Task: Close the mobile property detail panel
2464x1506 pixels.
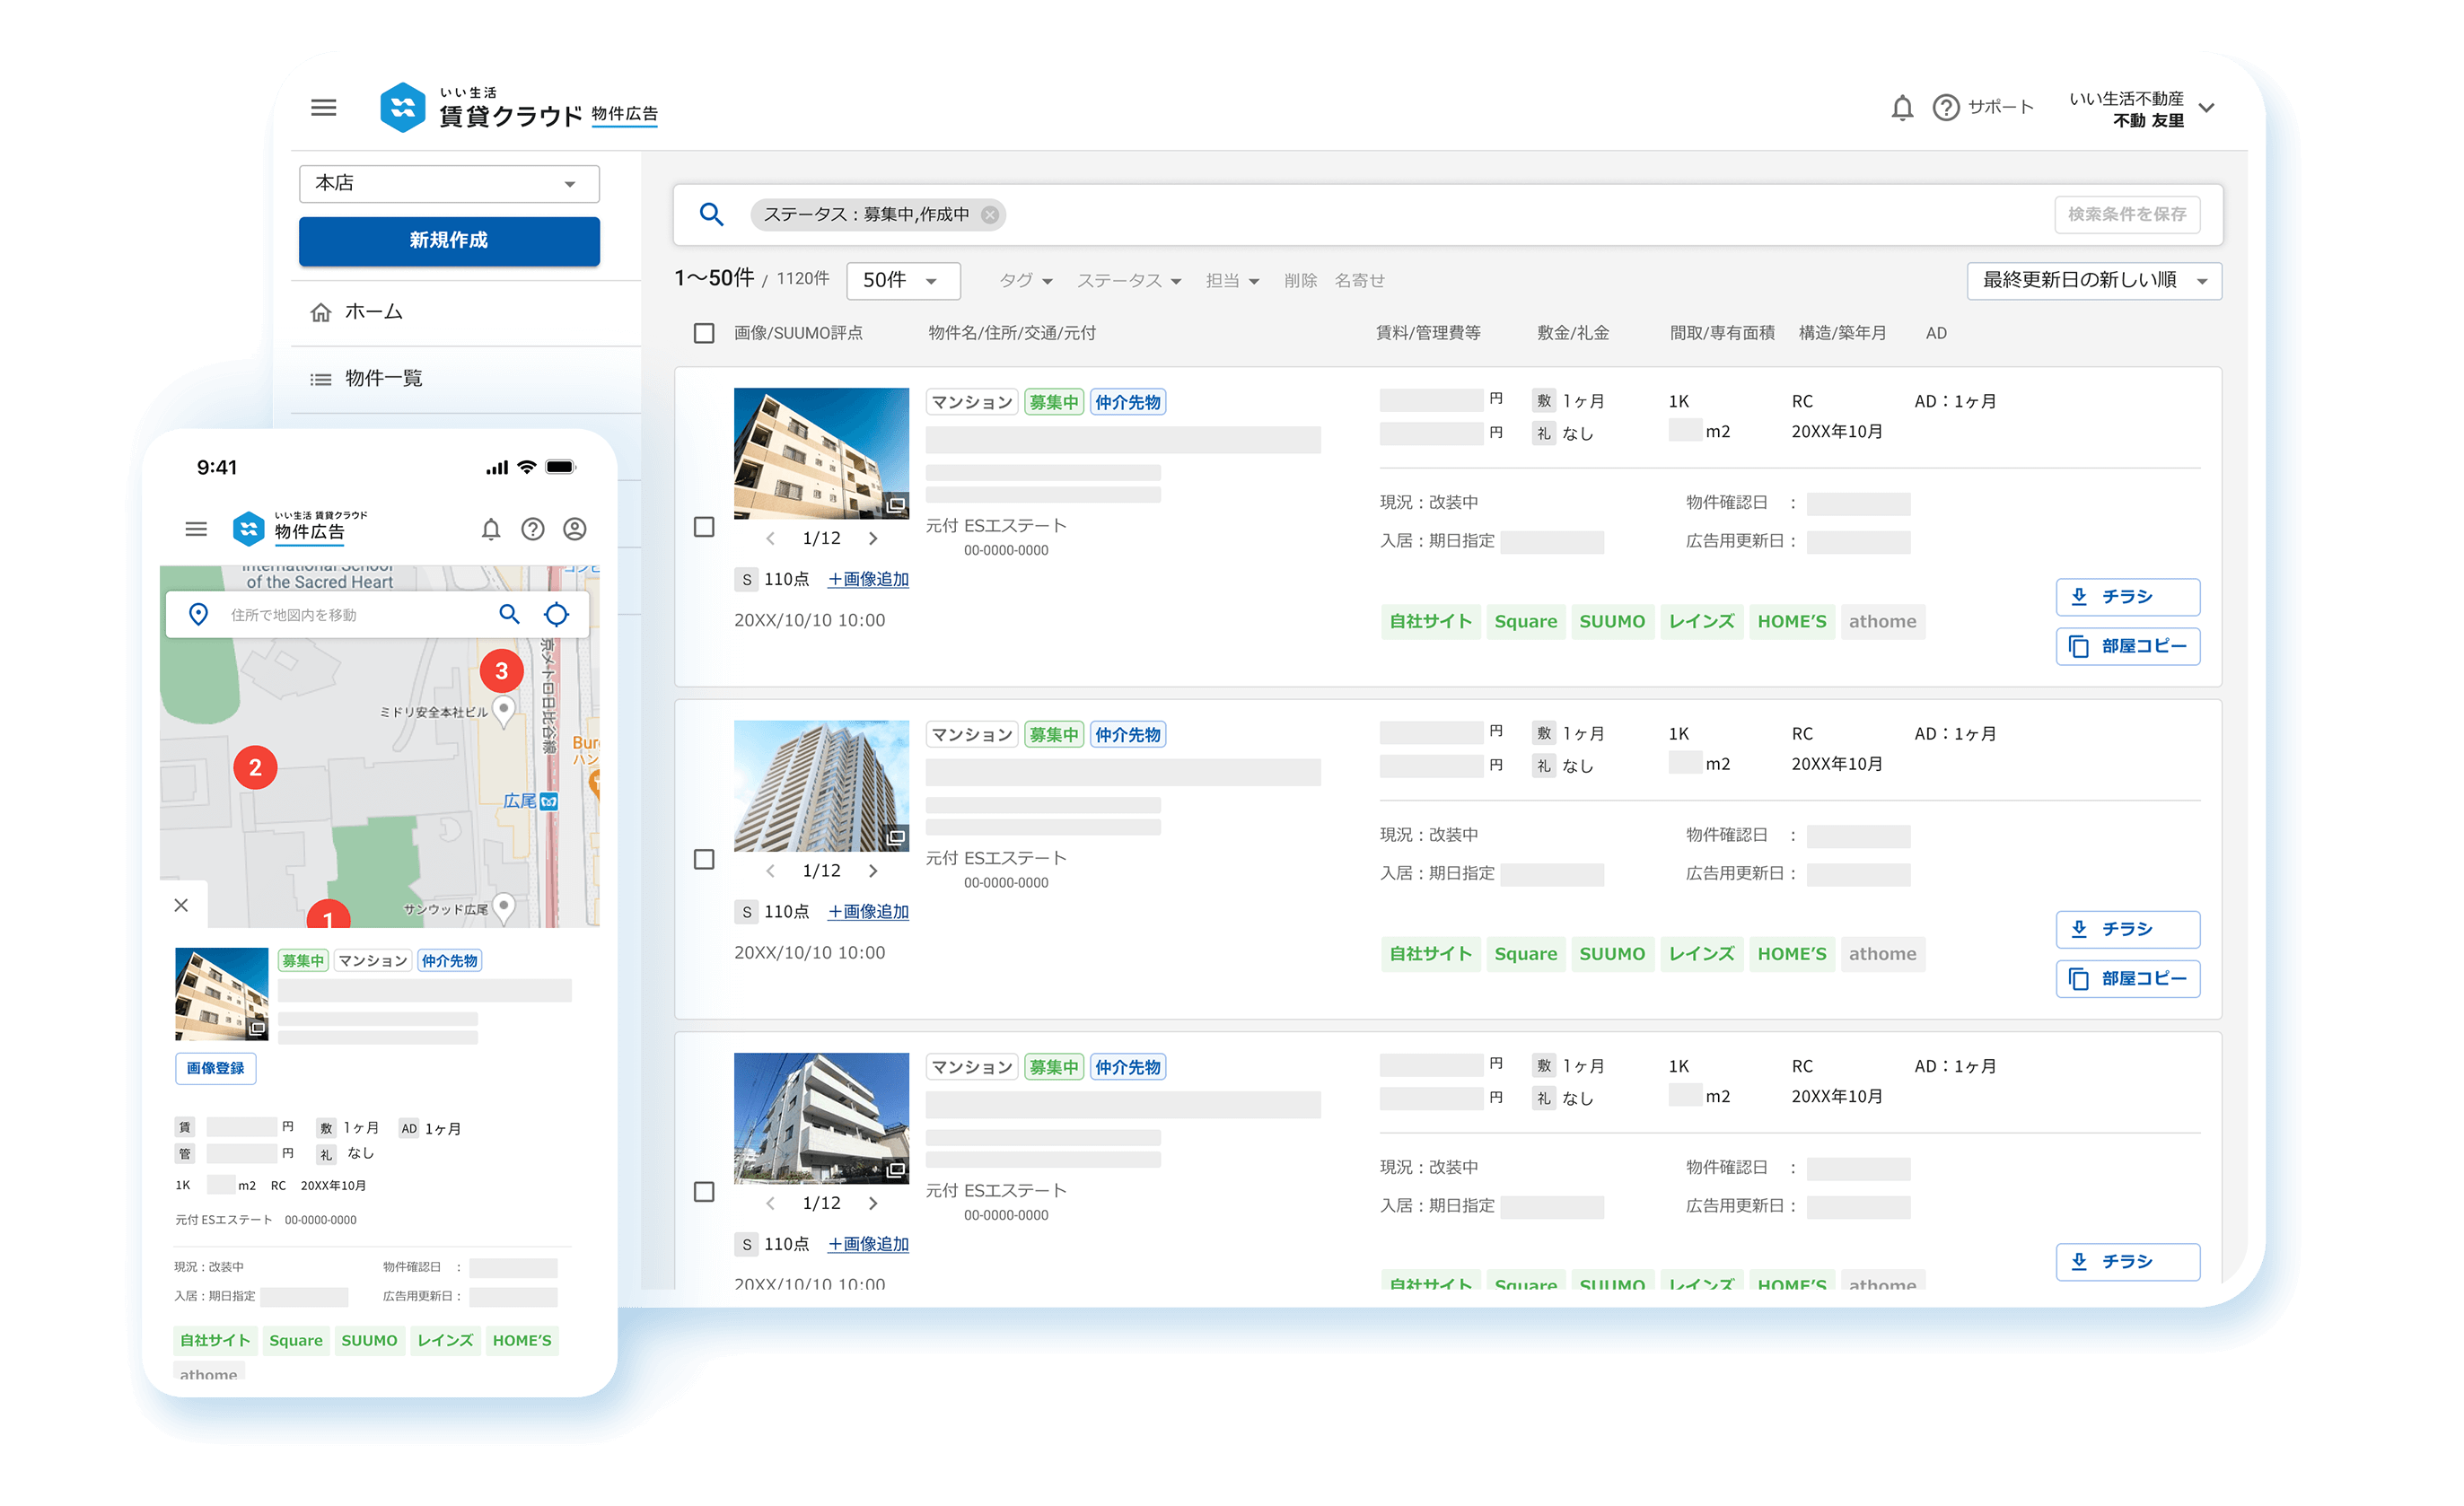Action: [181, 905]
